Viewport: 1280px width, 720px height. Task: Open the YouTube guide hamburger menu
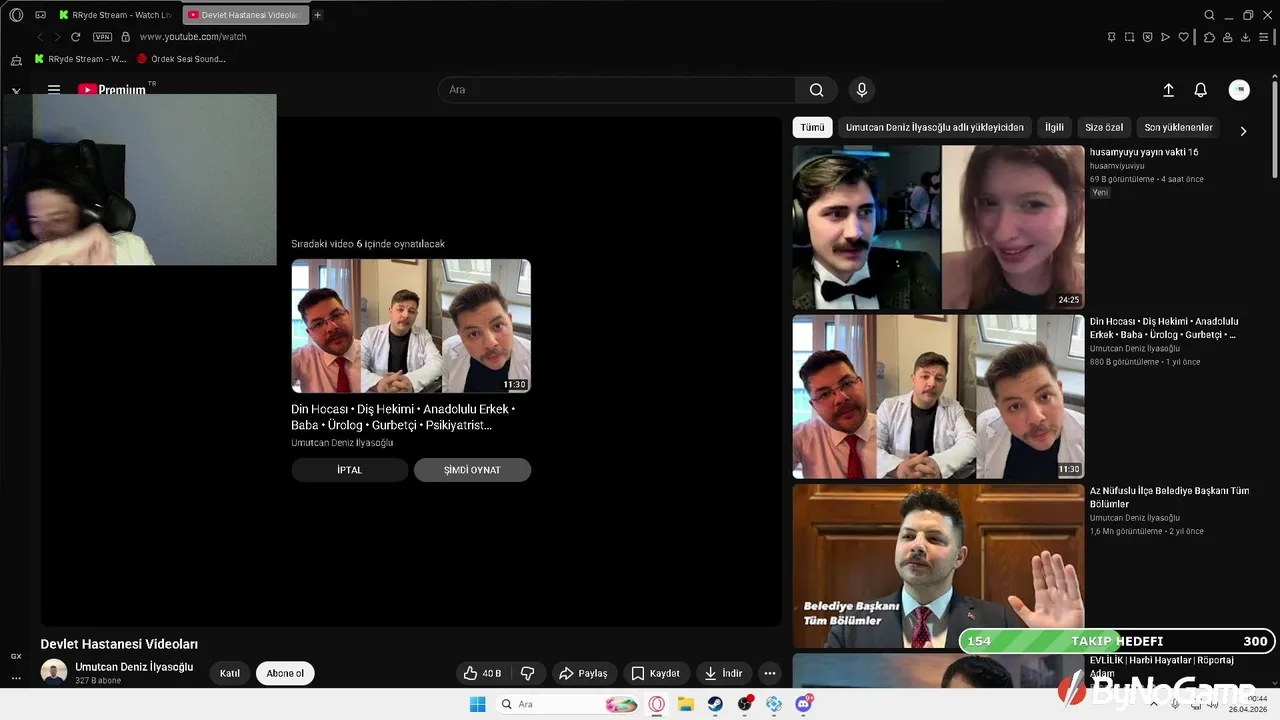[x=54, y=89]
